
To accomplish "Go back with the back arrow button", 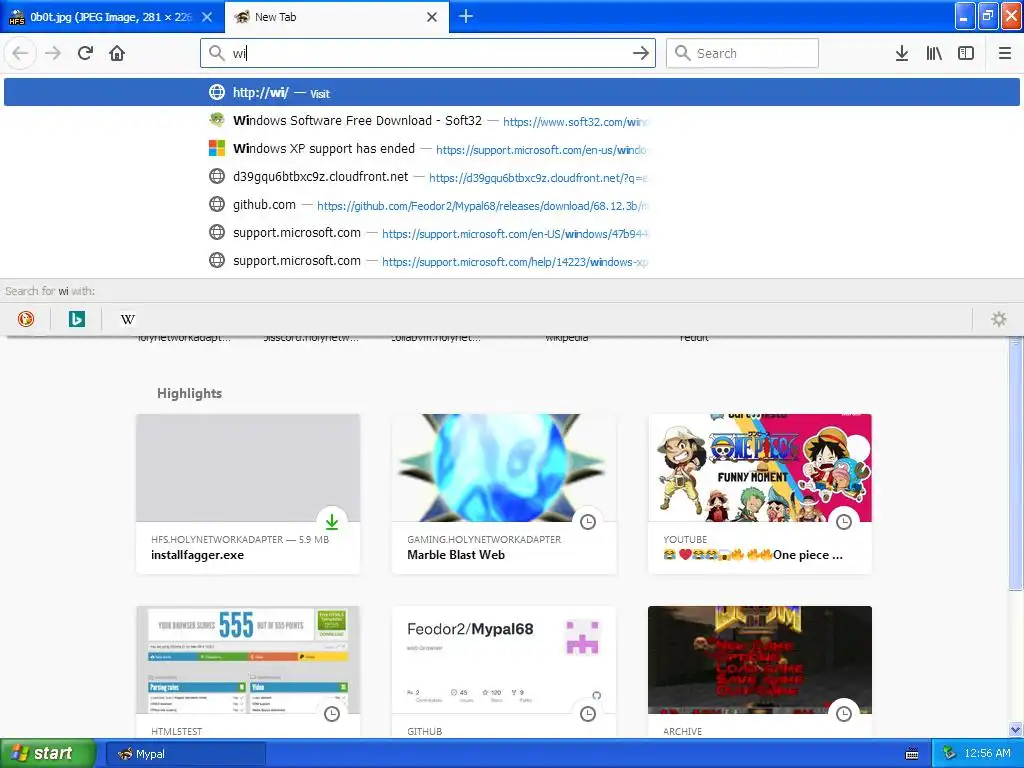I will [x=20, y=53].
